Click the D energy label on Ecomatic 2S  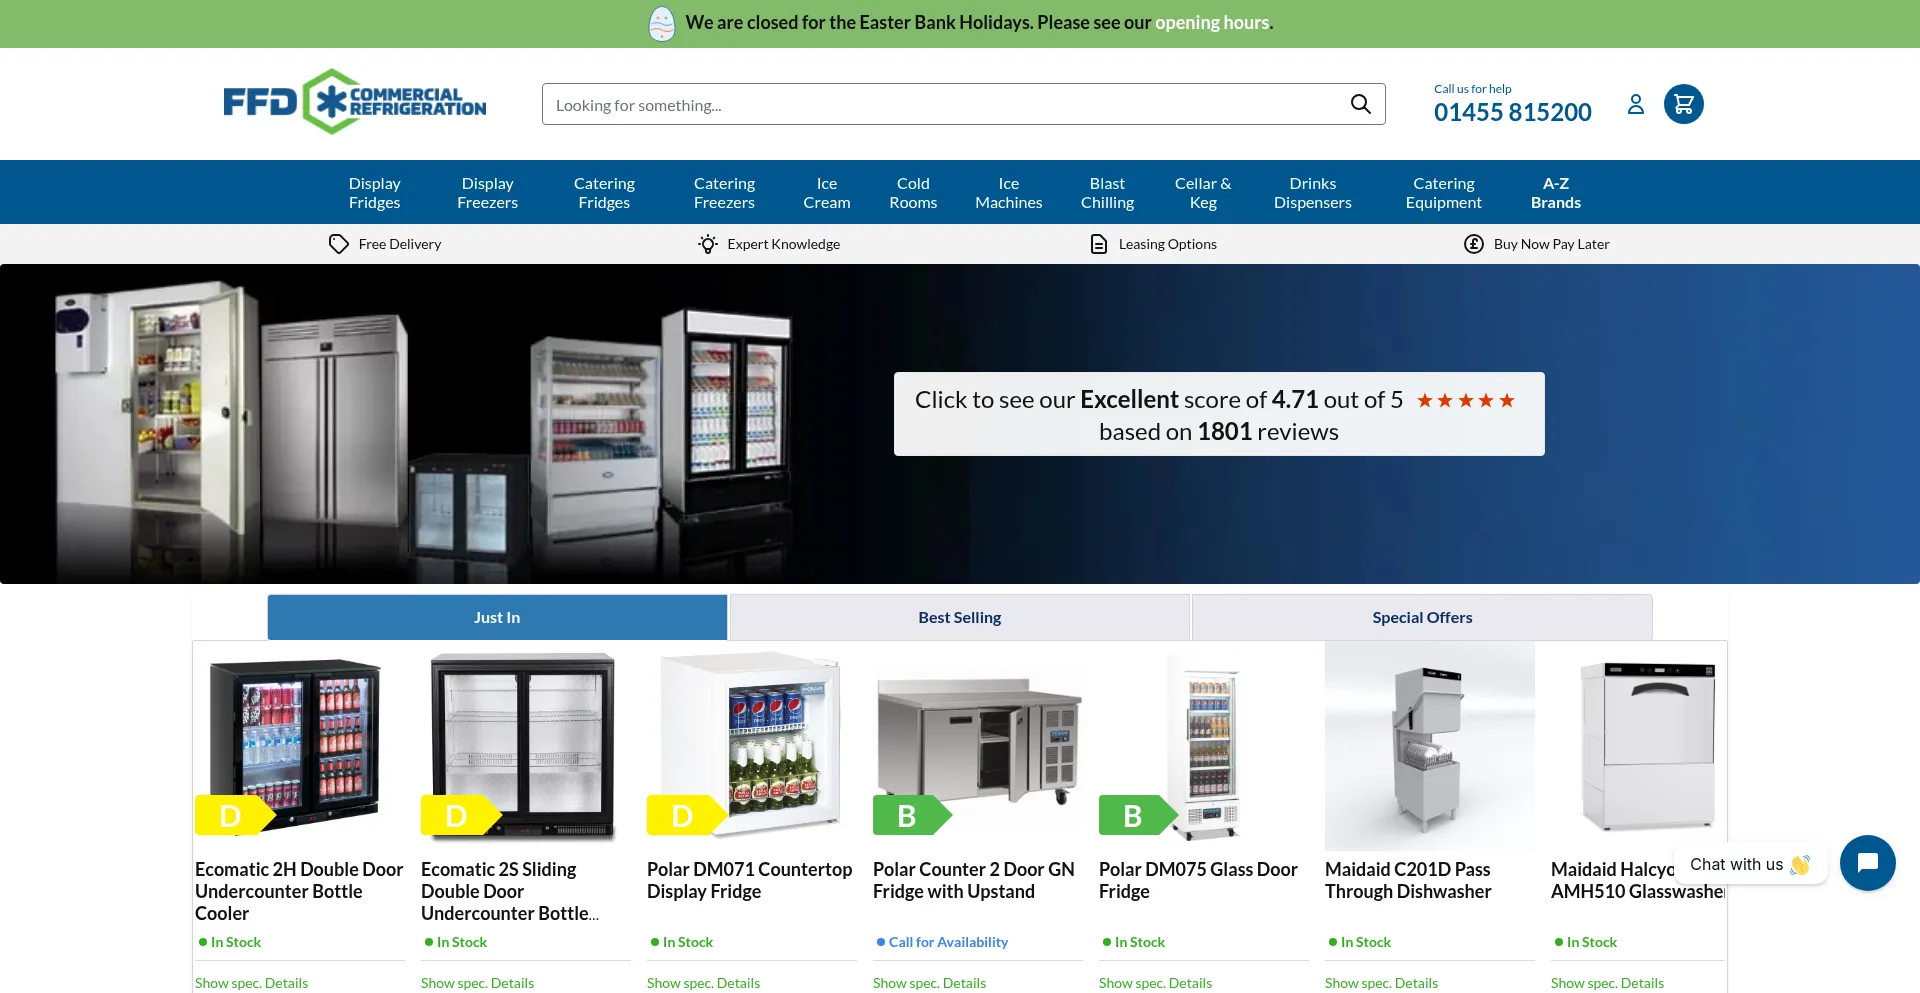coord(460,815)
